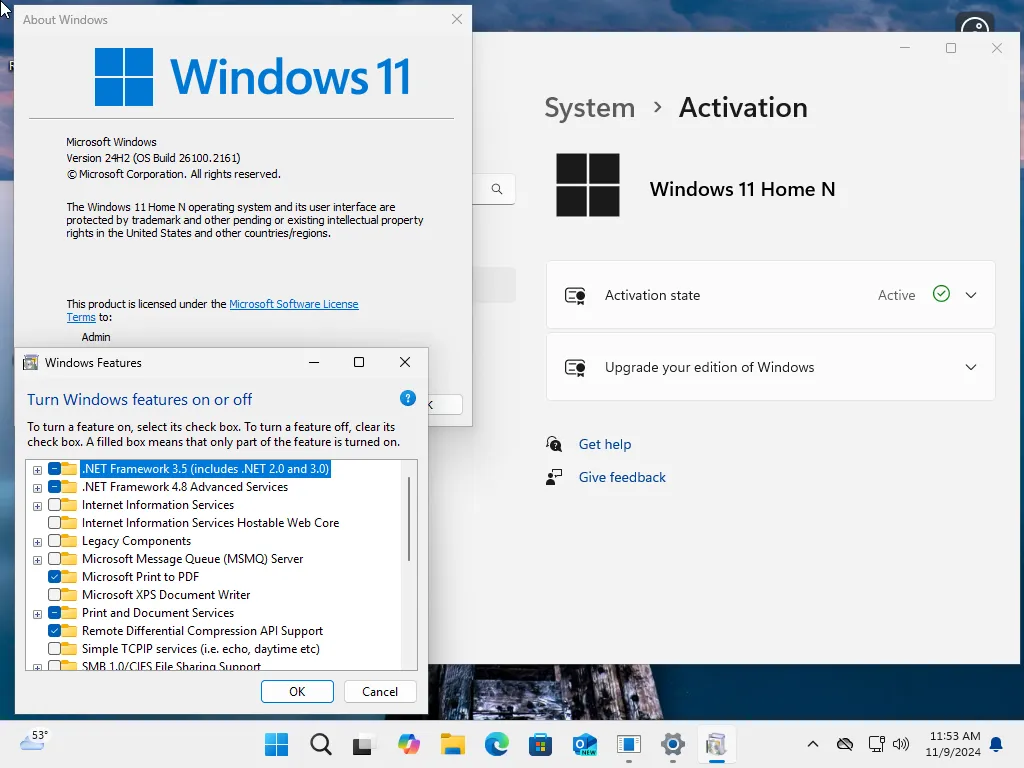1024x768 pixels.
Task: Open File Explorer from the taskbar
Action: tap(453, 744)
